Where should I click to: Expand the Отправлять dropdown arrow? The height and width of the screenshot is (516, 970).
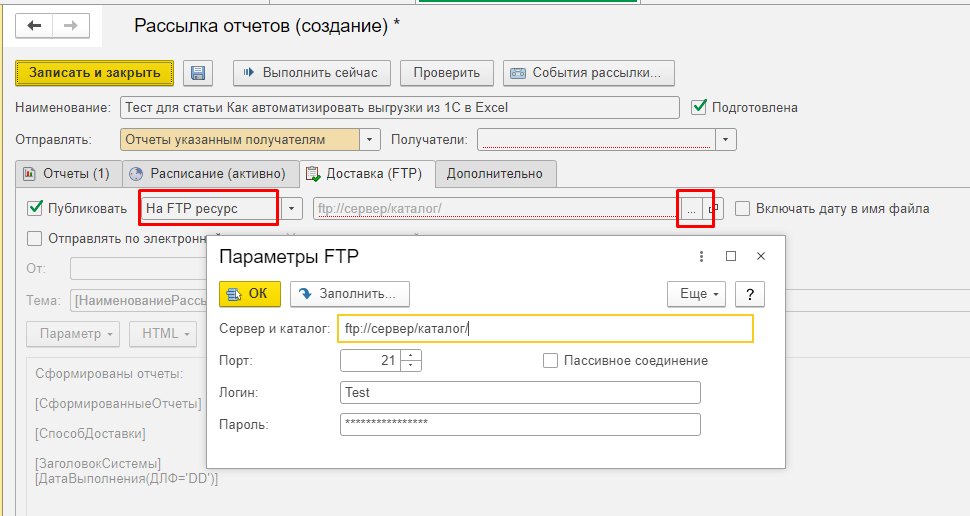369,140
